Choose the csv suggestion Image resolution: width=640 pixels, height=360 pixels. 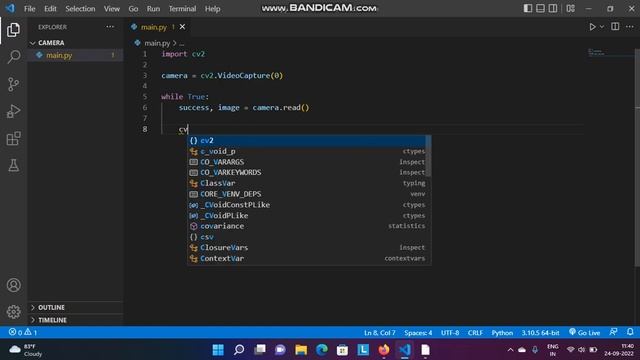(306, 237)
